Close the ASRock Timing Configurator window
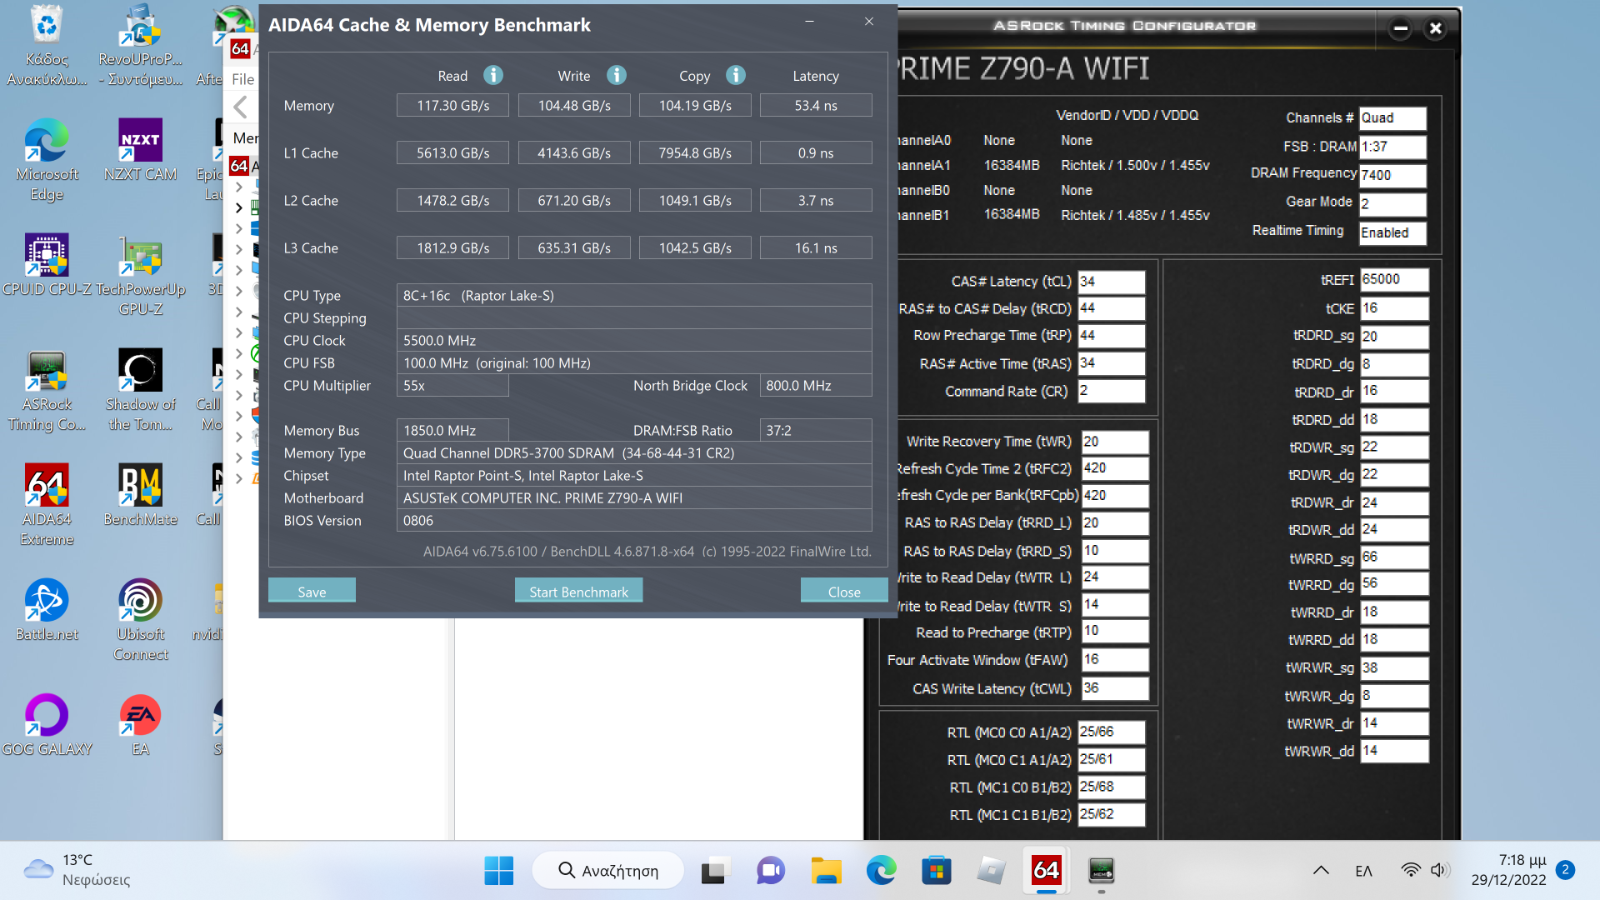The height and width of the screenshot is (900, 1600). tap(1436, 28)
